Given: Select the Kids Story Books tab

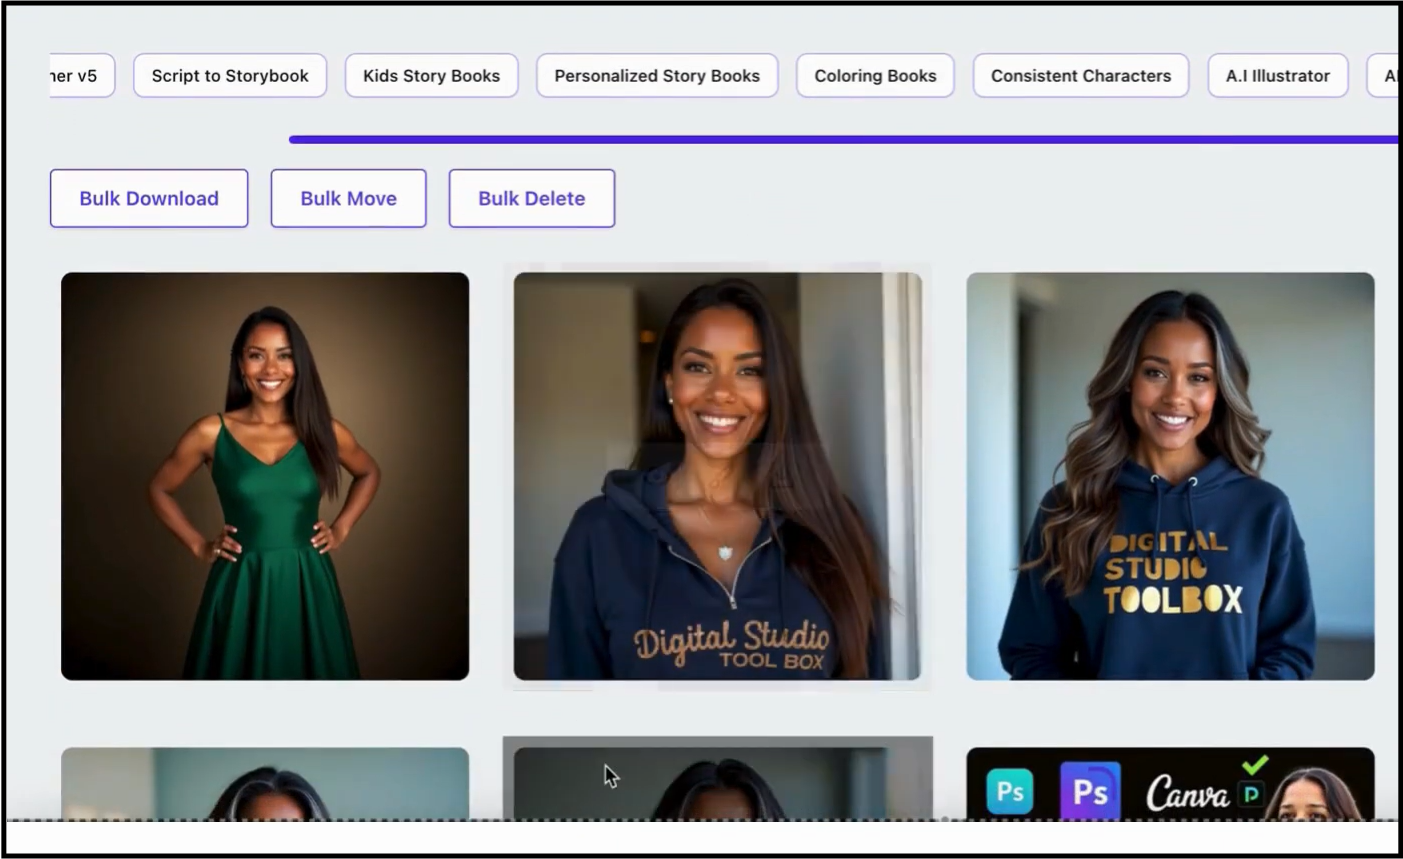Looking at the screenshot, I should click(431, 76).
